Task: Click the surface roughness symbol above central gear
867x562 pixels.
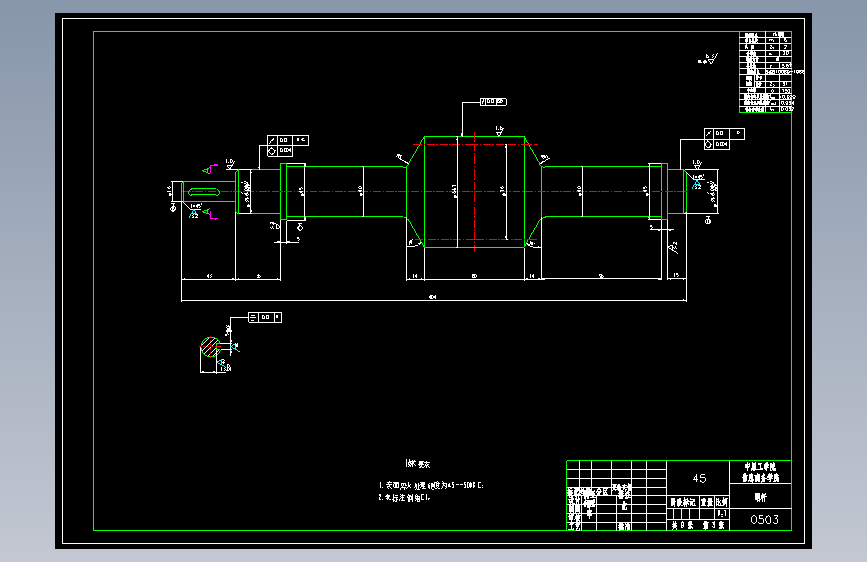Action: tap(499, 131)
